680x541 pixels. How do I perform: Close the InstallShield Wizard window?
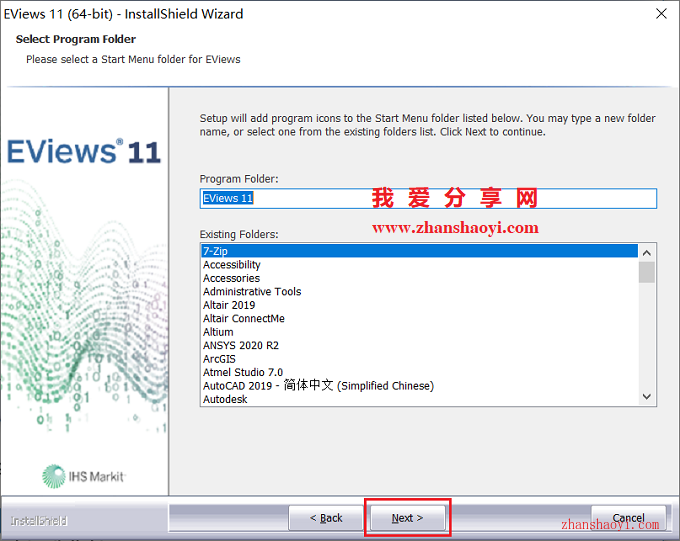[x=661, y=14]
